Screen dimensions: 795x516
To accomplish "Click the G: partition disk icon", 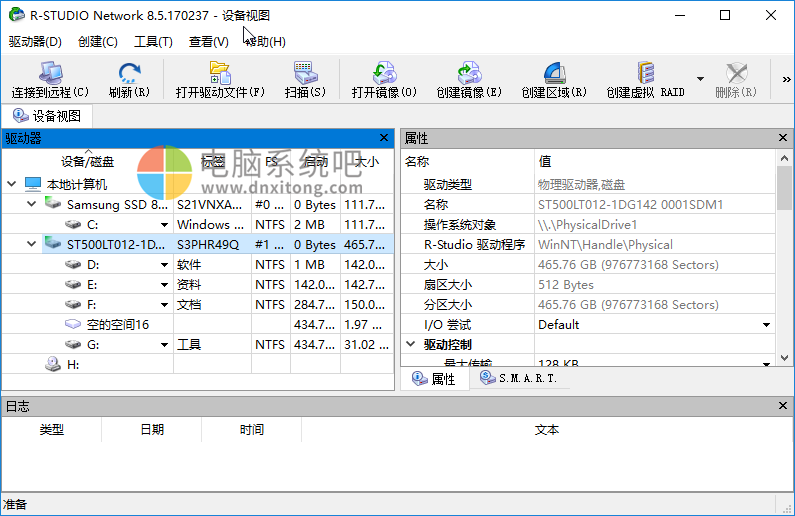I will (x=73, y=344).
